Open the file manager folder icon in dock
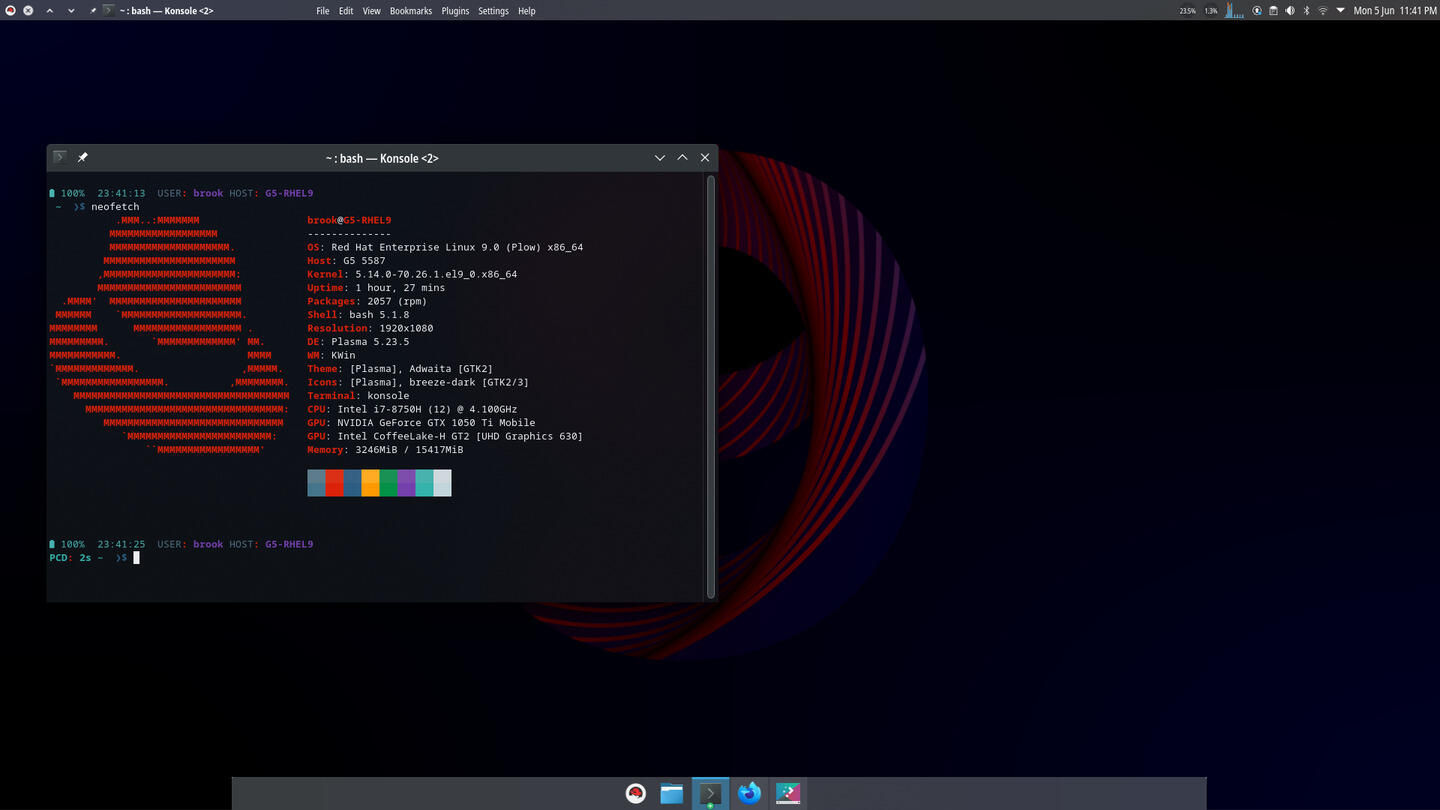Image resolution: width=1440 pixels, height=810 pixels. (x=672, y=793)
